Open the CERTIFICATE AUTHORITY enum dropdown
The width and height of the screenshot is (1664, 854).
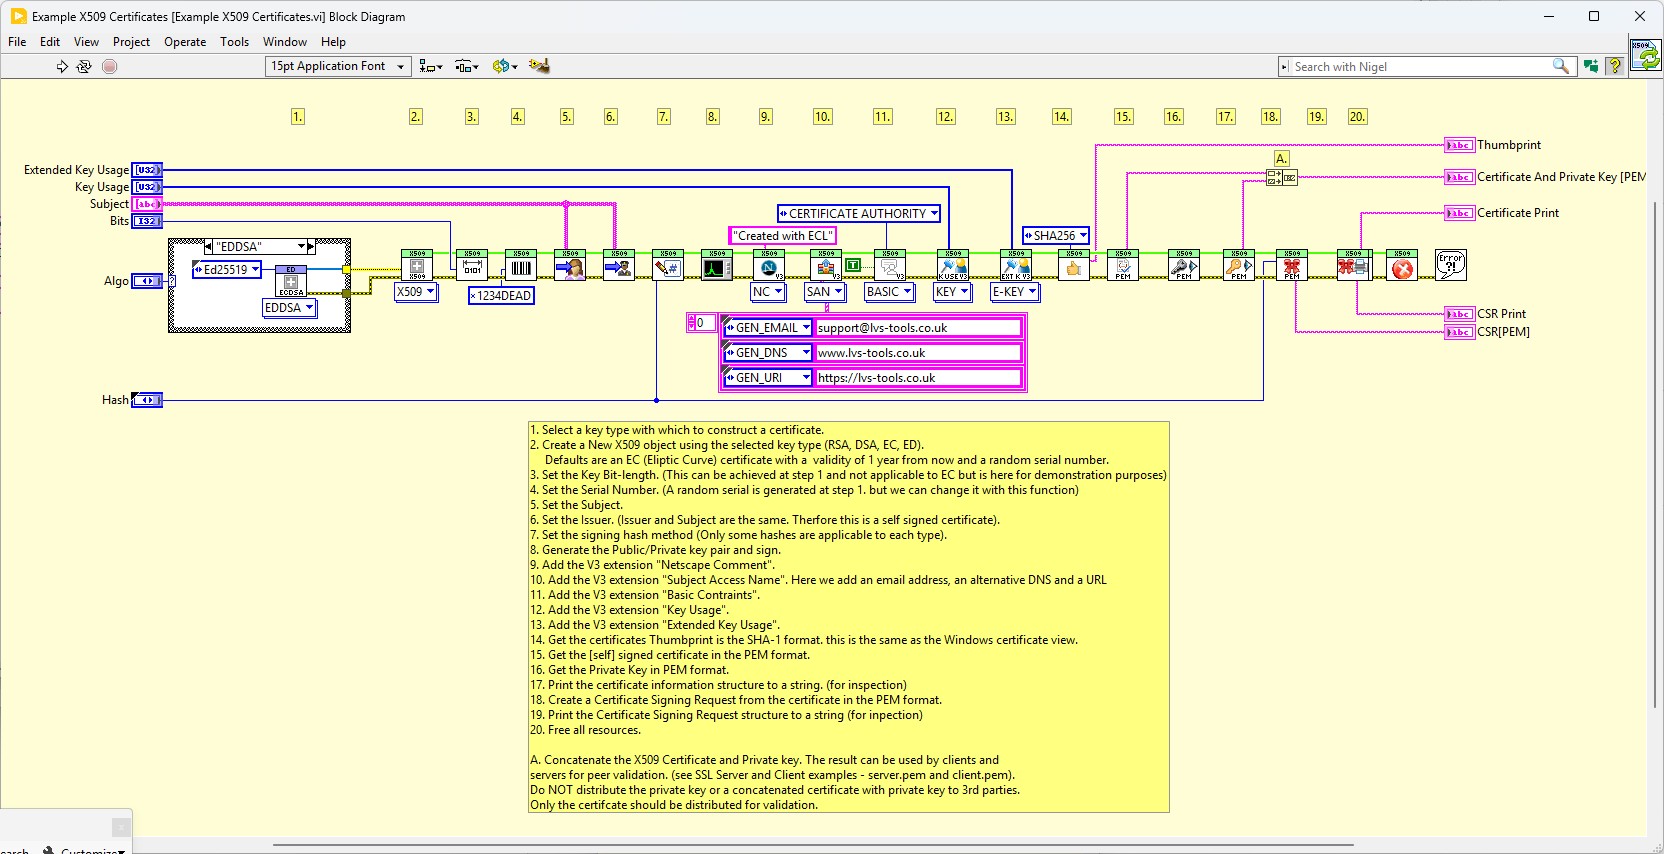tap(859, 214)
